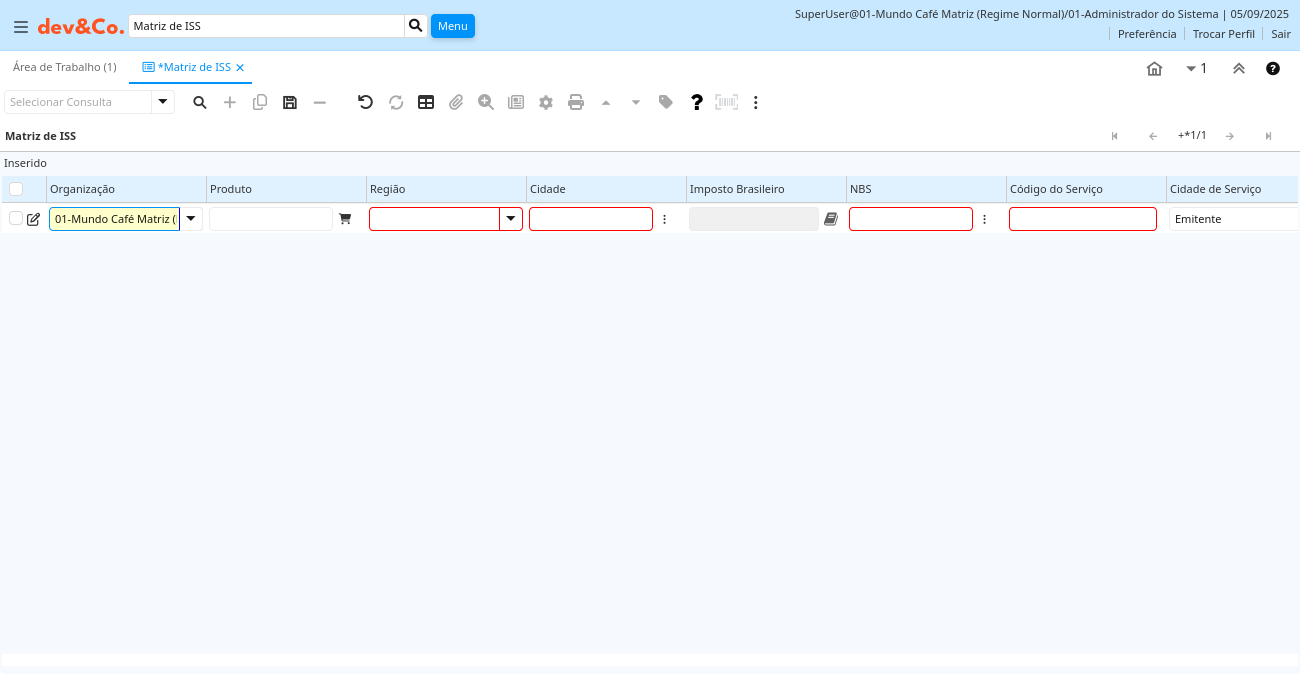Click the hamburger menu icon

(x=20, y=27)
